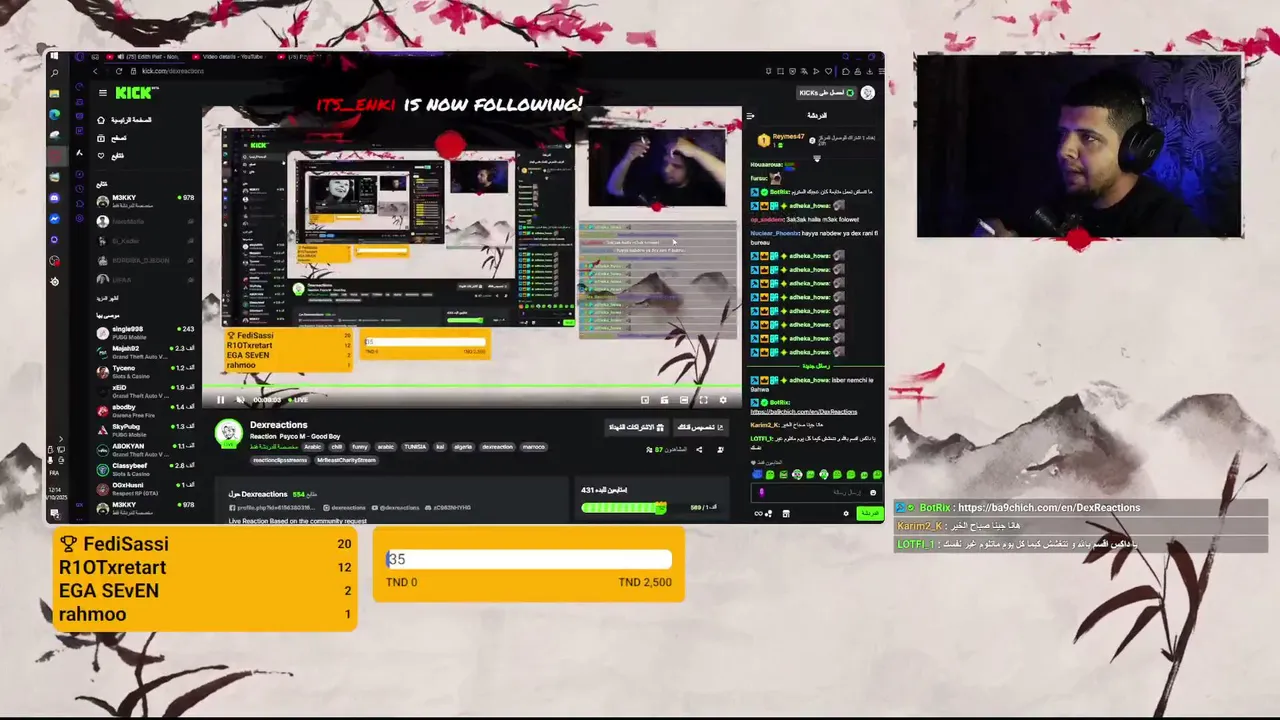Expand the pinned Reymes47 gift message
Screen dimensions: 1280x720
817,158
